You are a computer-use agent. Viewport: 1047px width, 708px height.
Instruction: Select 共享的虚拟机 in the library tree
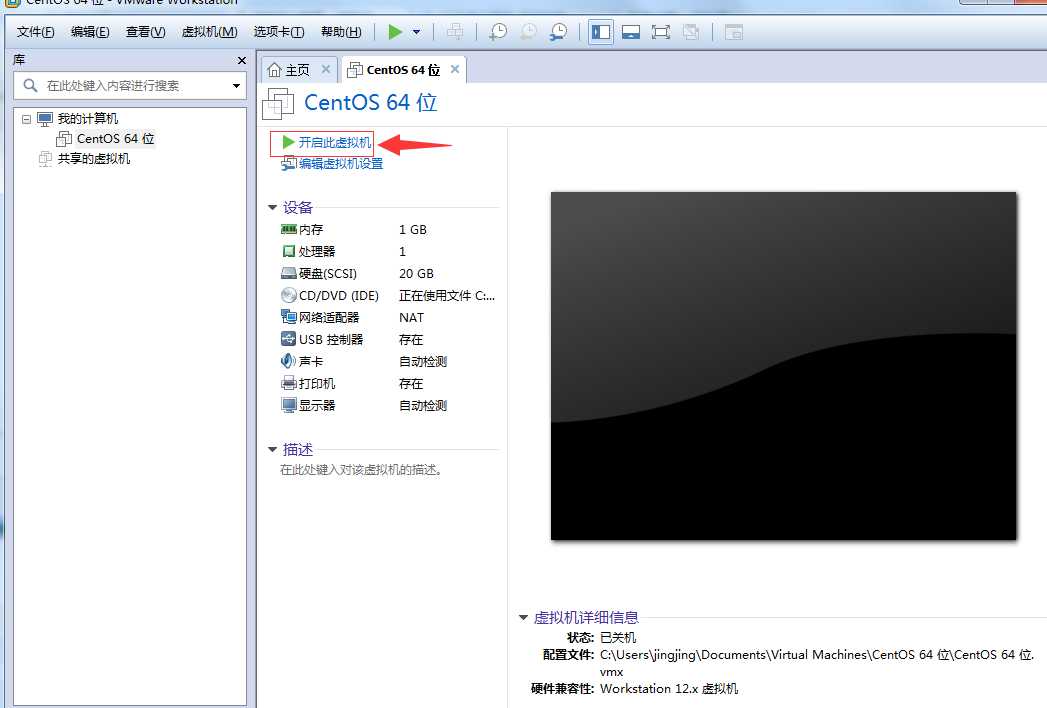[93, 159]
